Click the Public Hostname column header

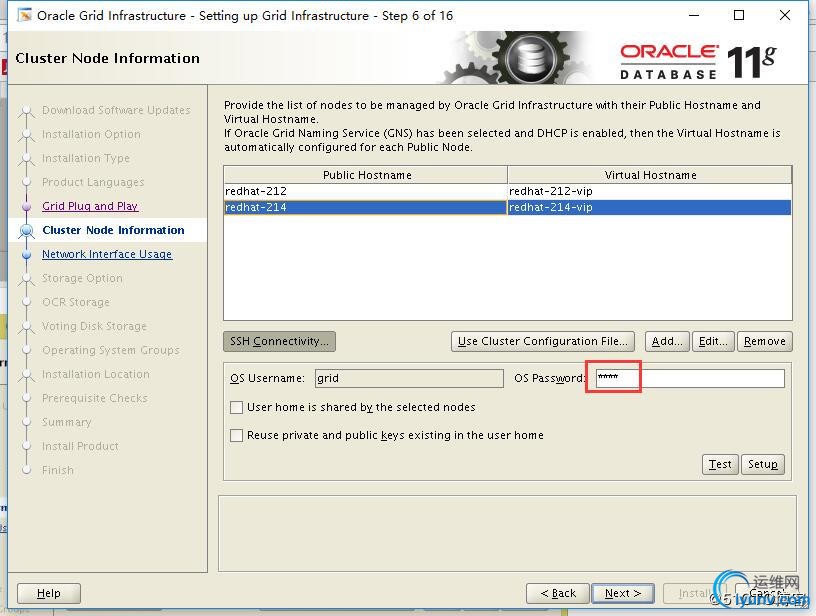coord(366,175)
